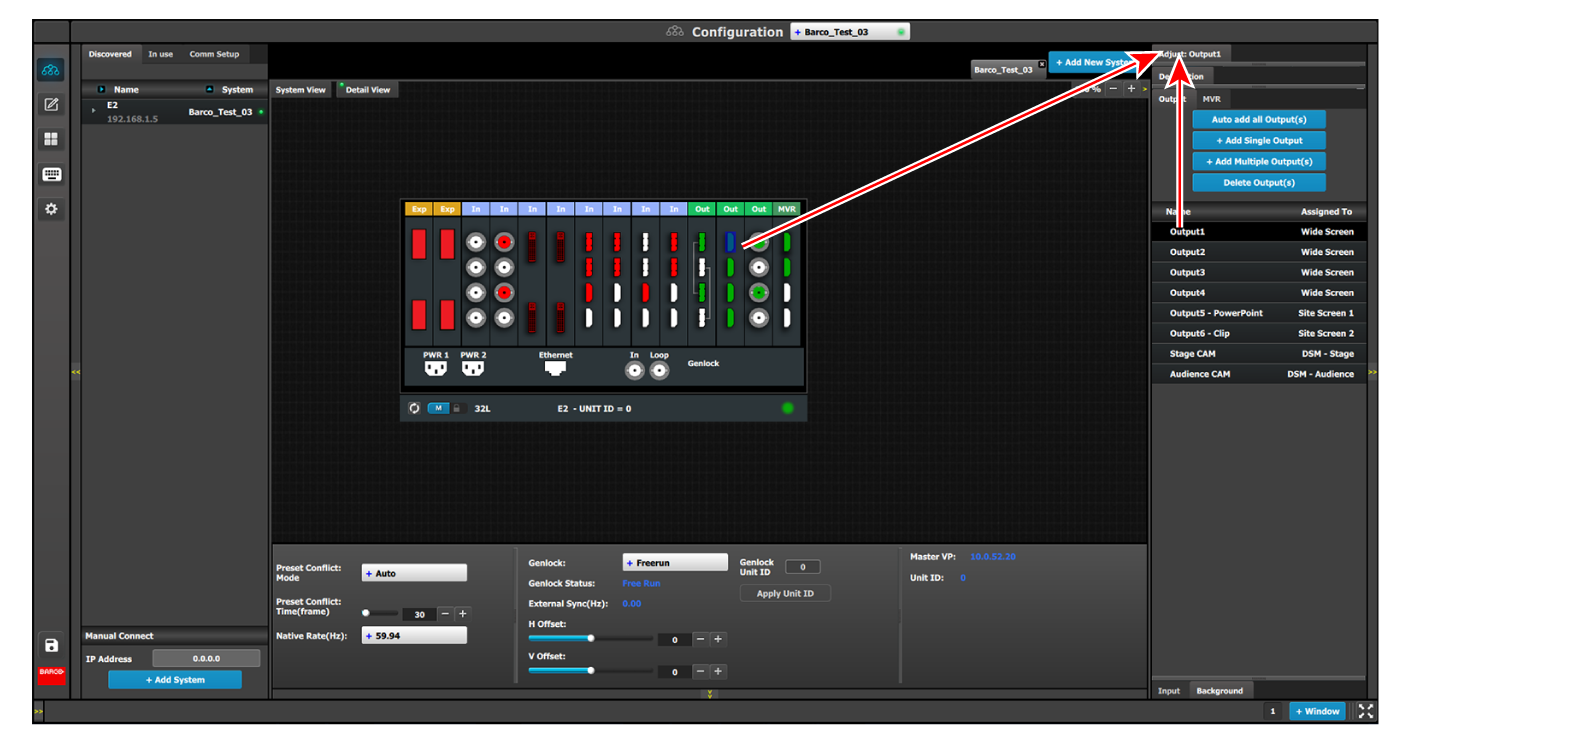The image size is (1575, 738).
Task: Click the Genlock Unit ID field
Action: click(802, 567)
